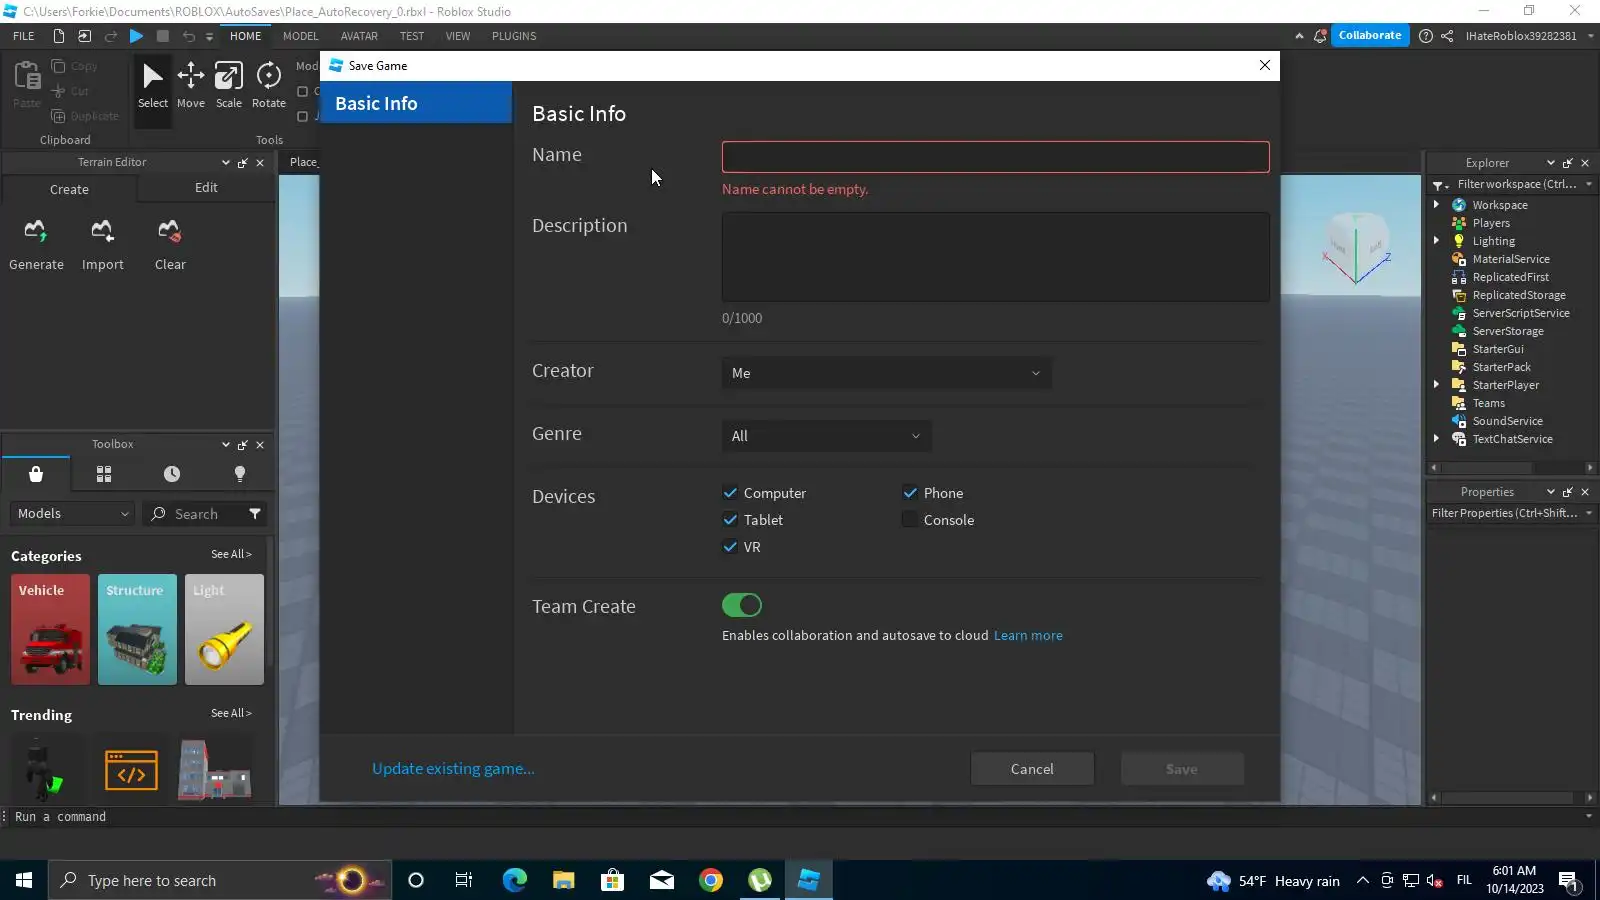The image size is (1600, 900).
Task: Switch to the Edit tab in Terrain Editor
Action: [206, 188]
